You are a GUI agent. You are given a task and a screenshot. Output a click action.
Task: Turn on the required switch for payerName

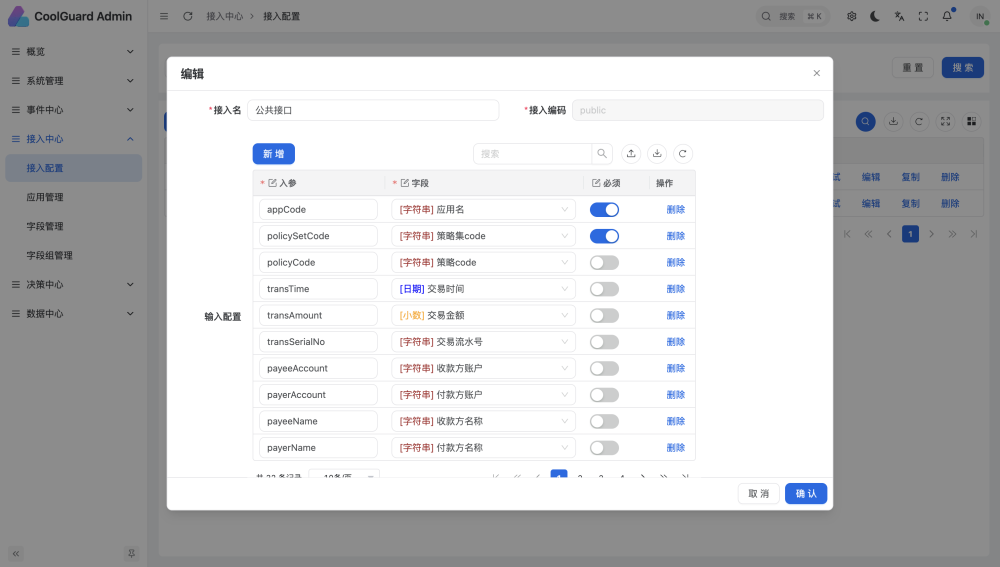pos(604,448)
